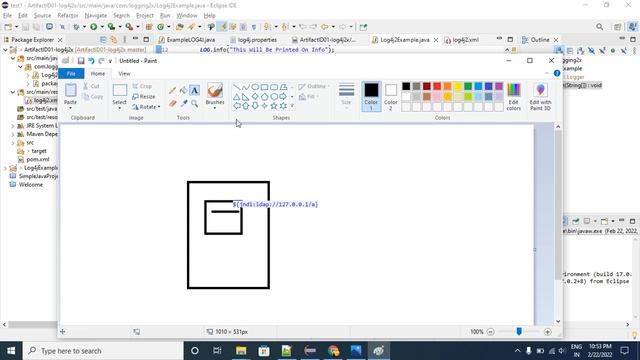Viewport: 640px width, 360px height.
Task: Expand JRE System Library node
Action: coord(13,126)
